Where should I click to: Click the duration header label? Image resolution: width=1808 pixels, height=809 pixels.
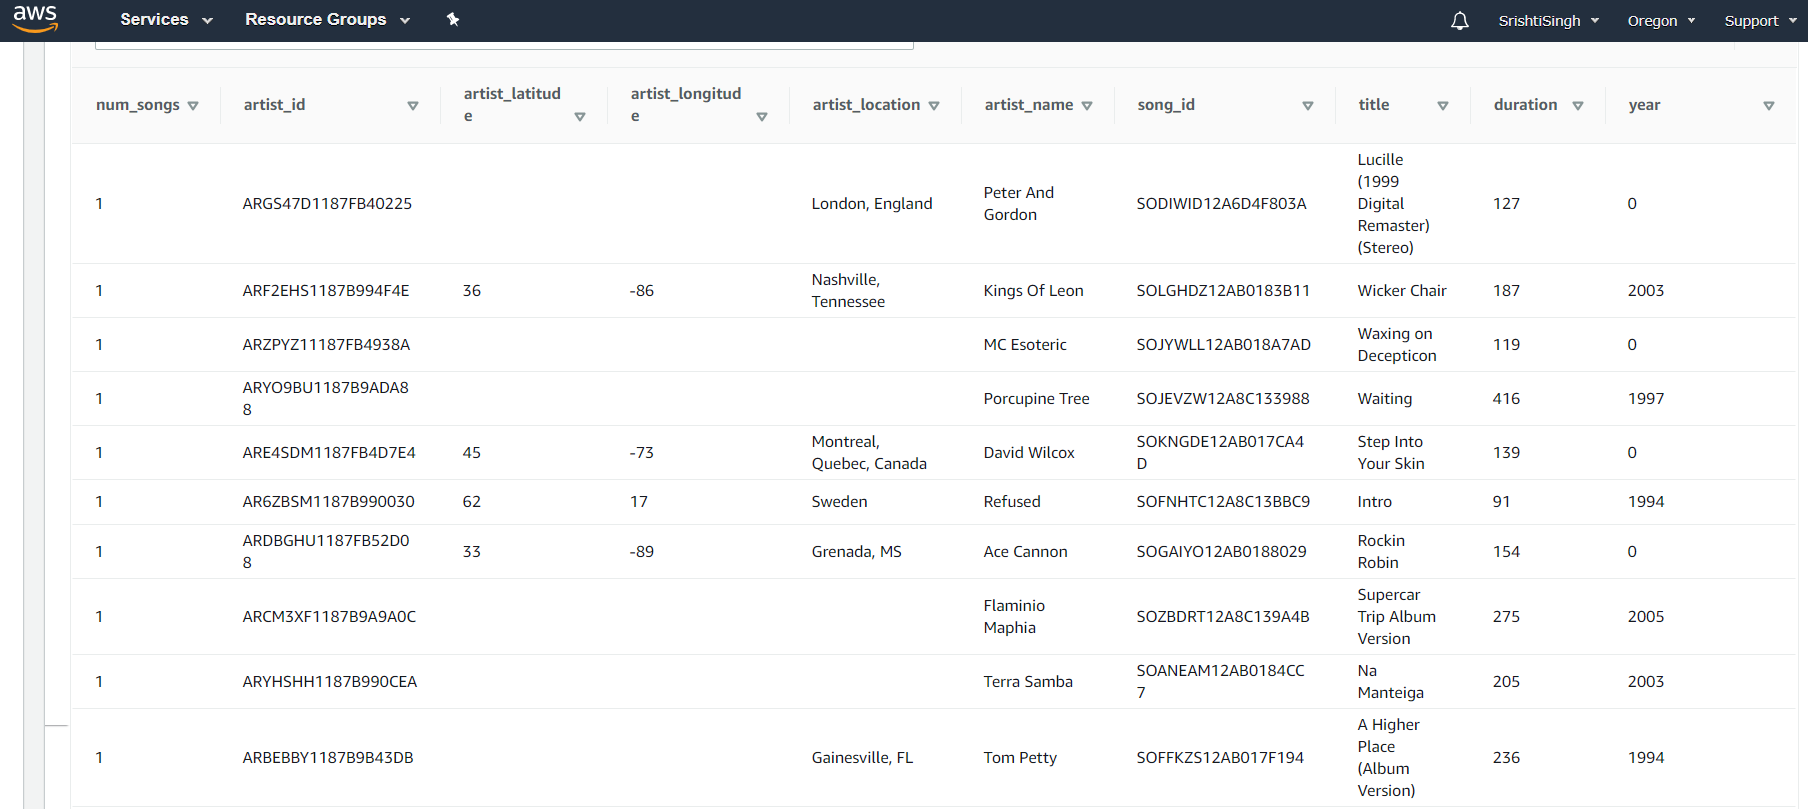tap(1526, 105)
